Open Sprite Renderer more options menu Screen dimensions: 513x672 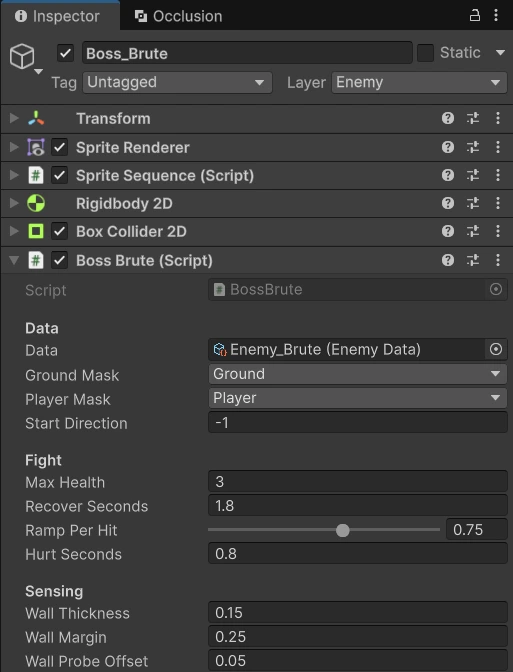click(x=498, y=147)
